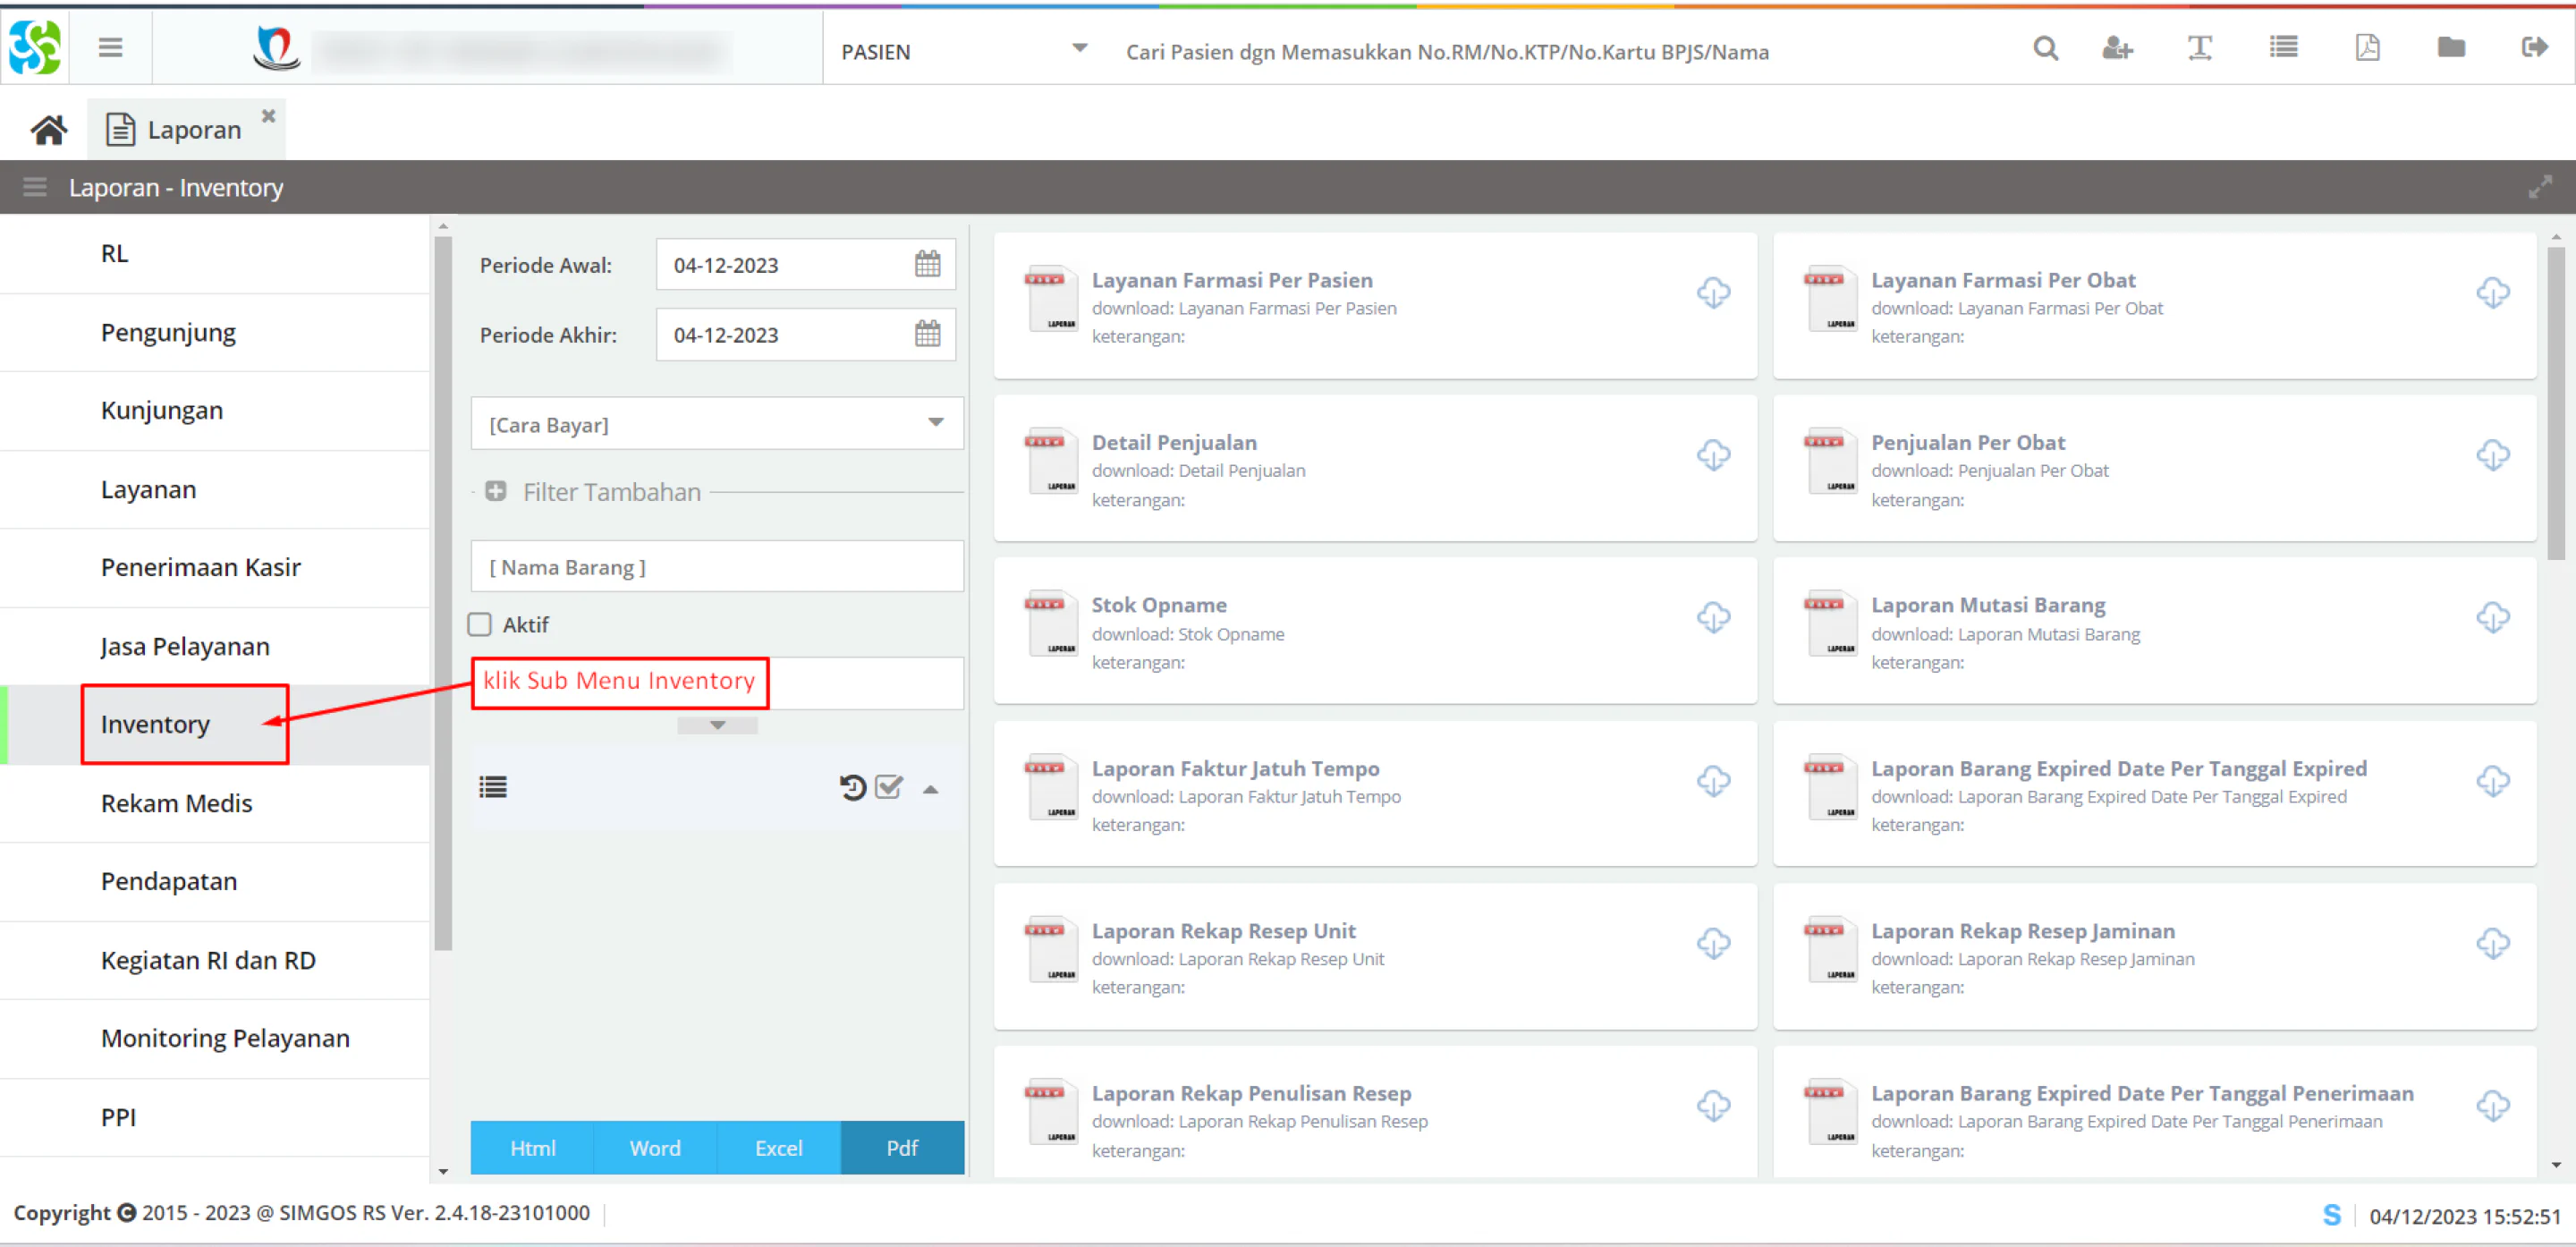Image resolution: width=2576 pixels, height=1247 pixels.
Task: Choose the Excel output format button
Action: [x=778, y=1147]
